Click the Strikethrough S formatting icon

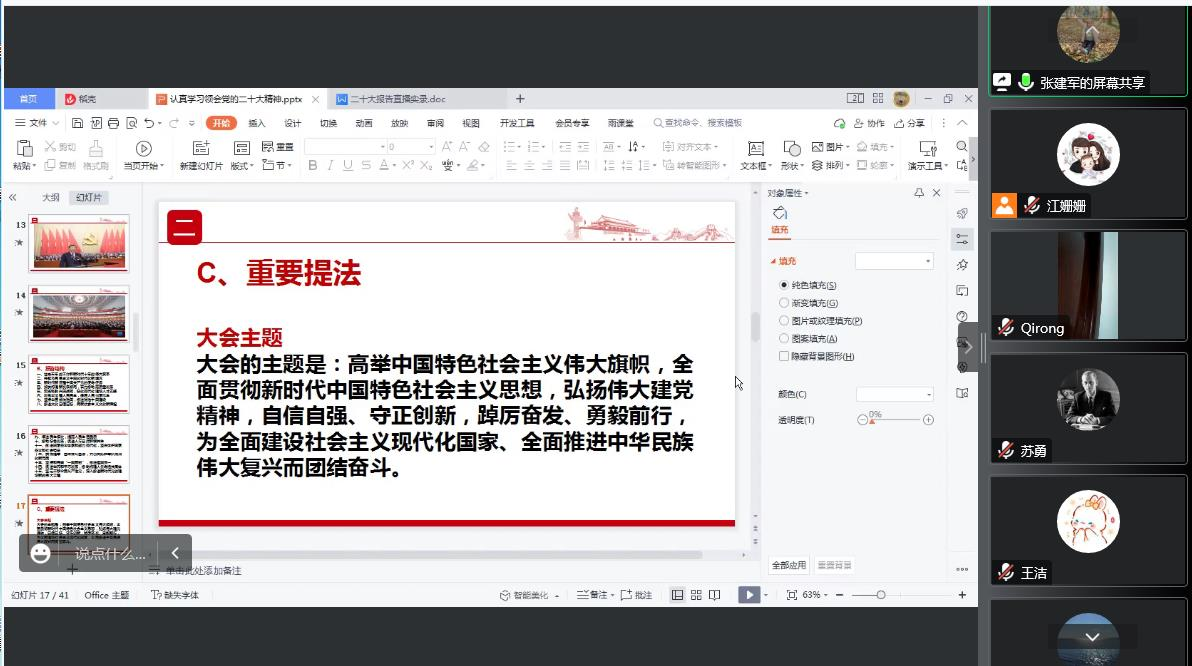(366, 165)
